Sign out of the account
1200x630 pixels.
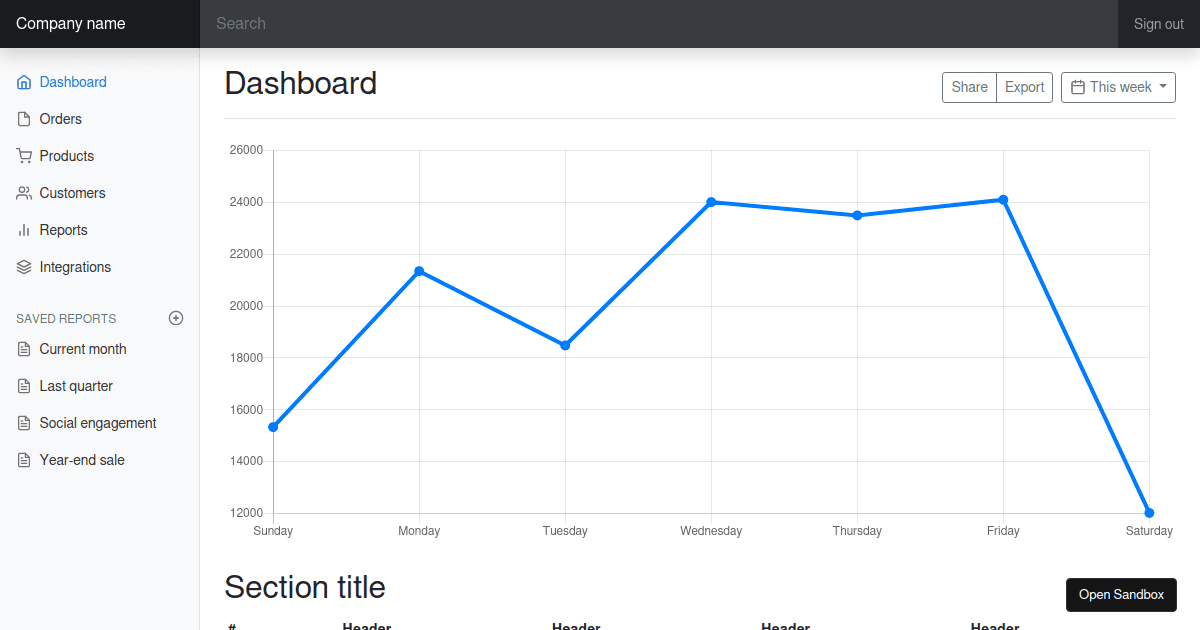pos(1158,24)
